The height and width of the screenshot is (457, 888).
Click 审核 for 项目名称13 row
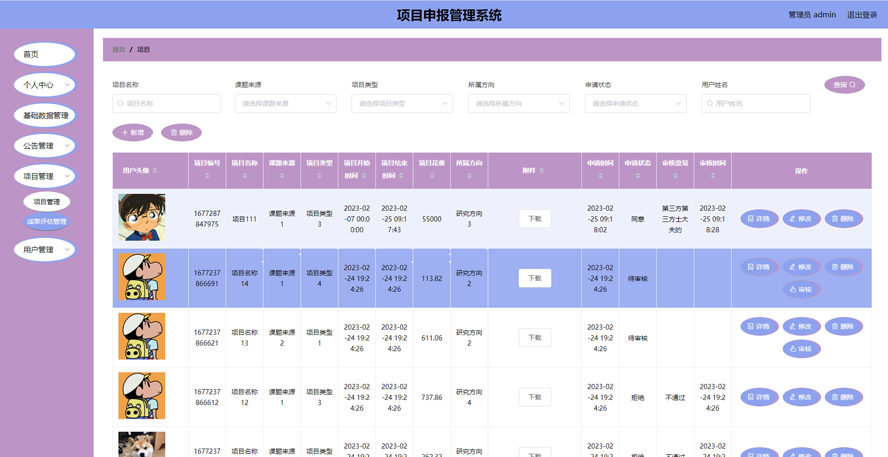[x=801, y=349]
